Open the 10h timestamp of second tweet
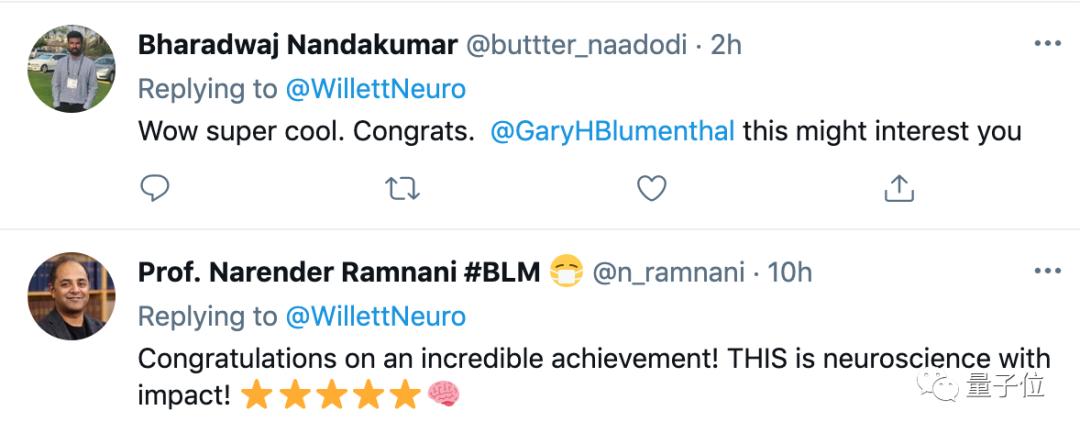 (x=790, y=273)
